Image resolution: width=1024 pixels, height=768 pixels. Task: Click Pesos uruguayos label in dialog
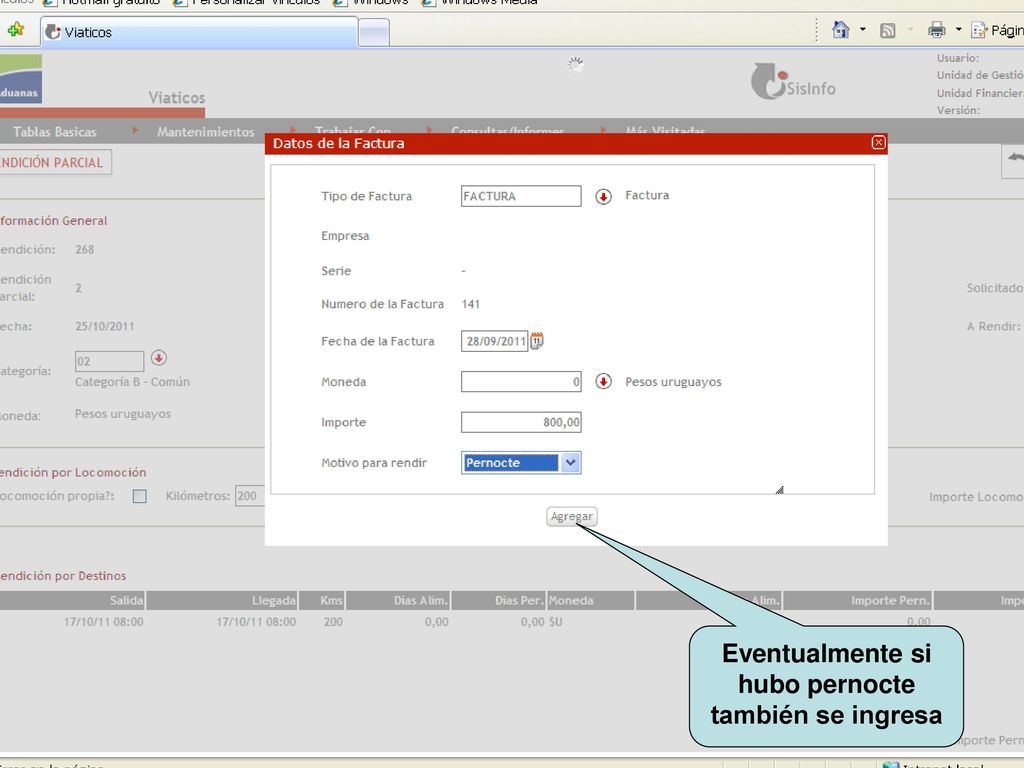point(673,381)
